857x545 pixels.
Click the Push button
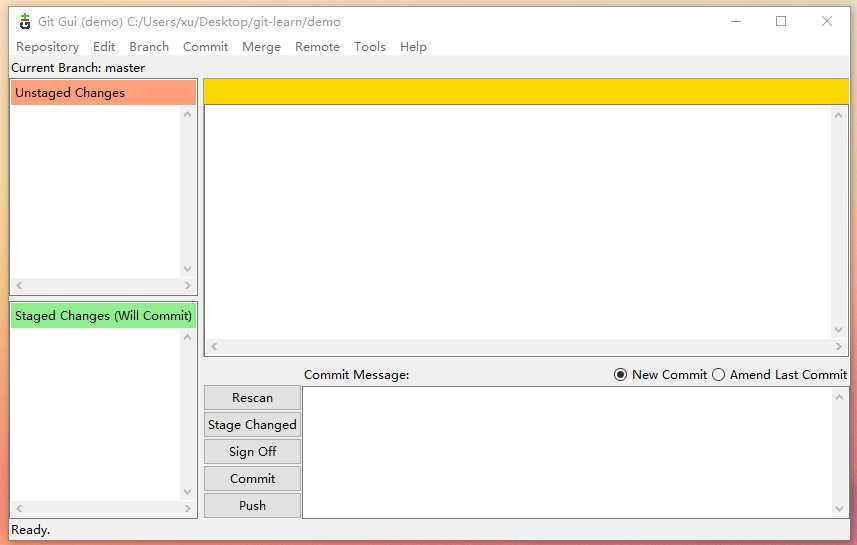click(x=253, y=506)
